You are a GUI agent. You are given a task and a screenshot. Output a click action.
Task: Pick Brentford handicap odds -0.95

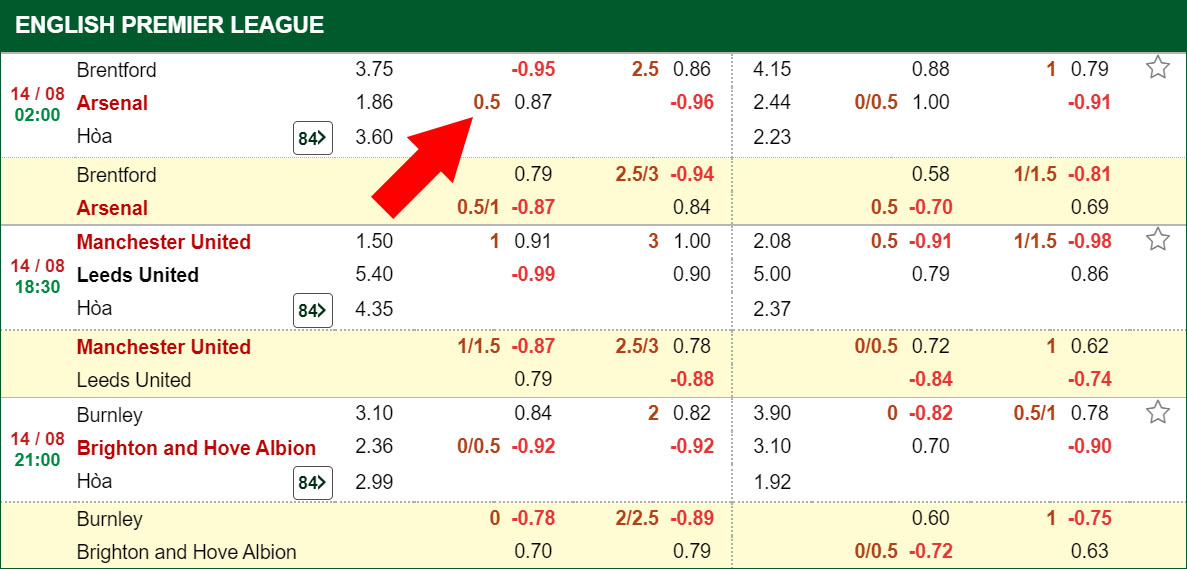534,70
